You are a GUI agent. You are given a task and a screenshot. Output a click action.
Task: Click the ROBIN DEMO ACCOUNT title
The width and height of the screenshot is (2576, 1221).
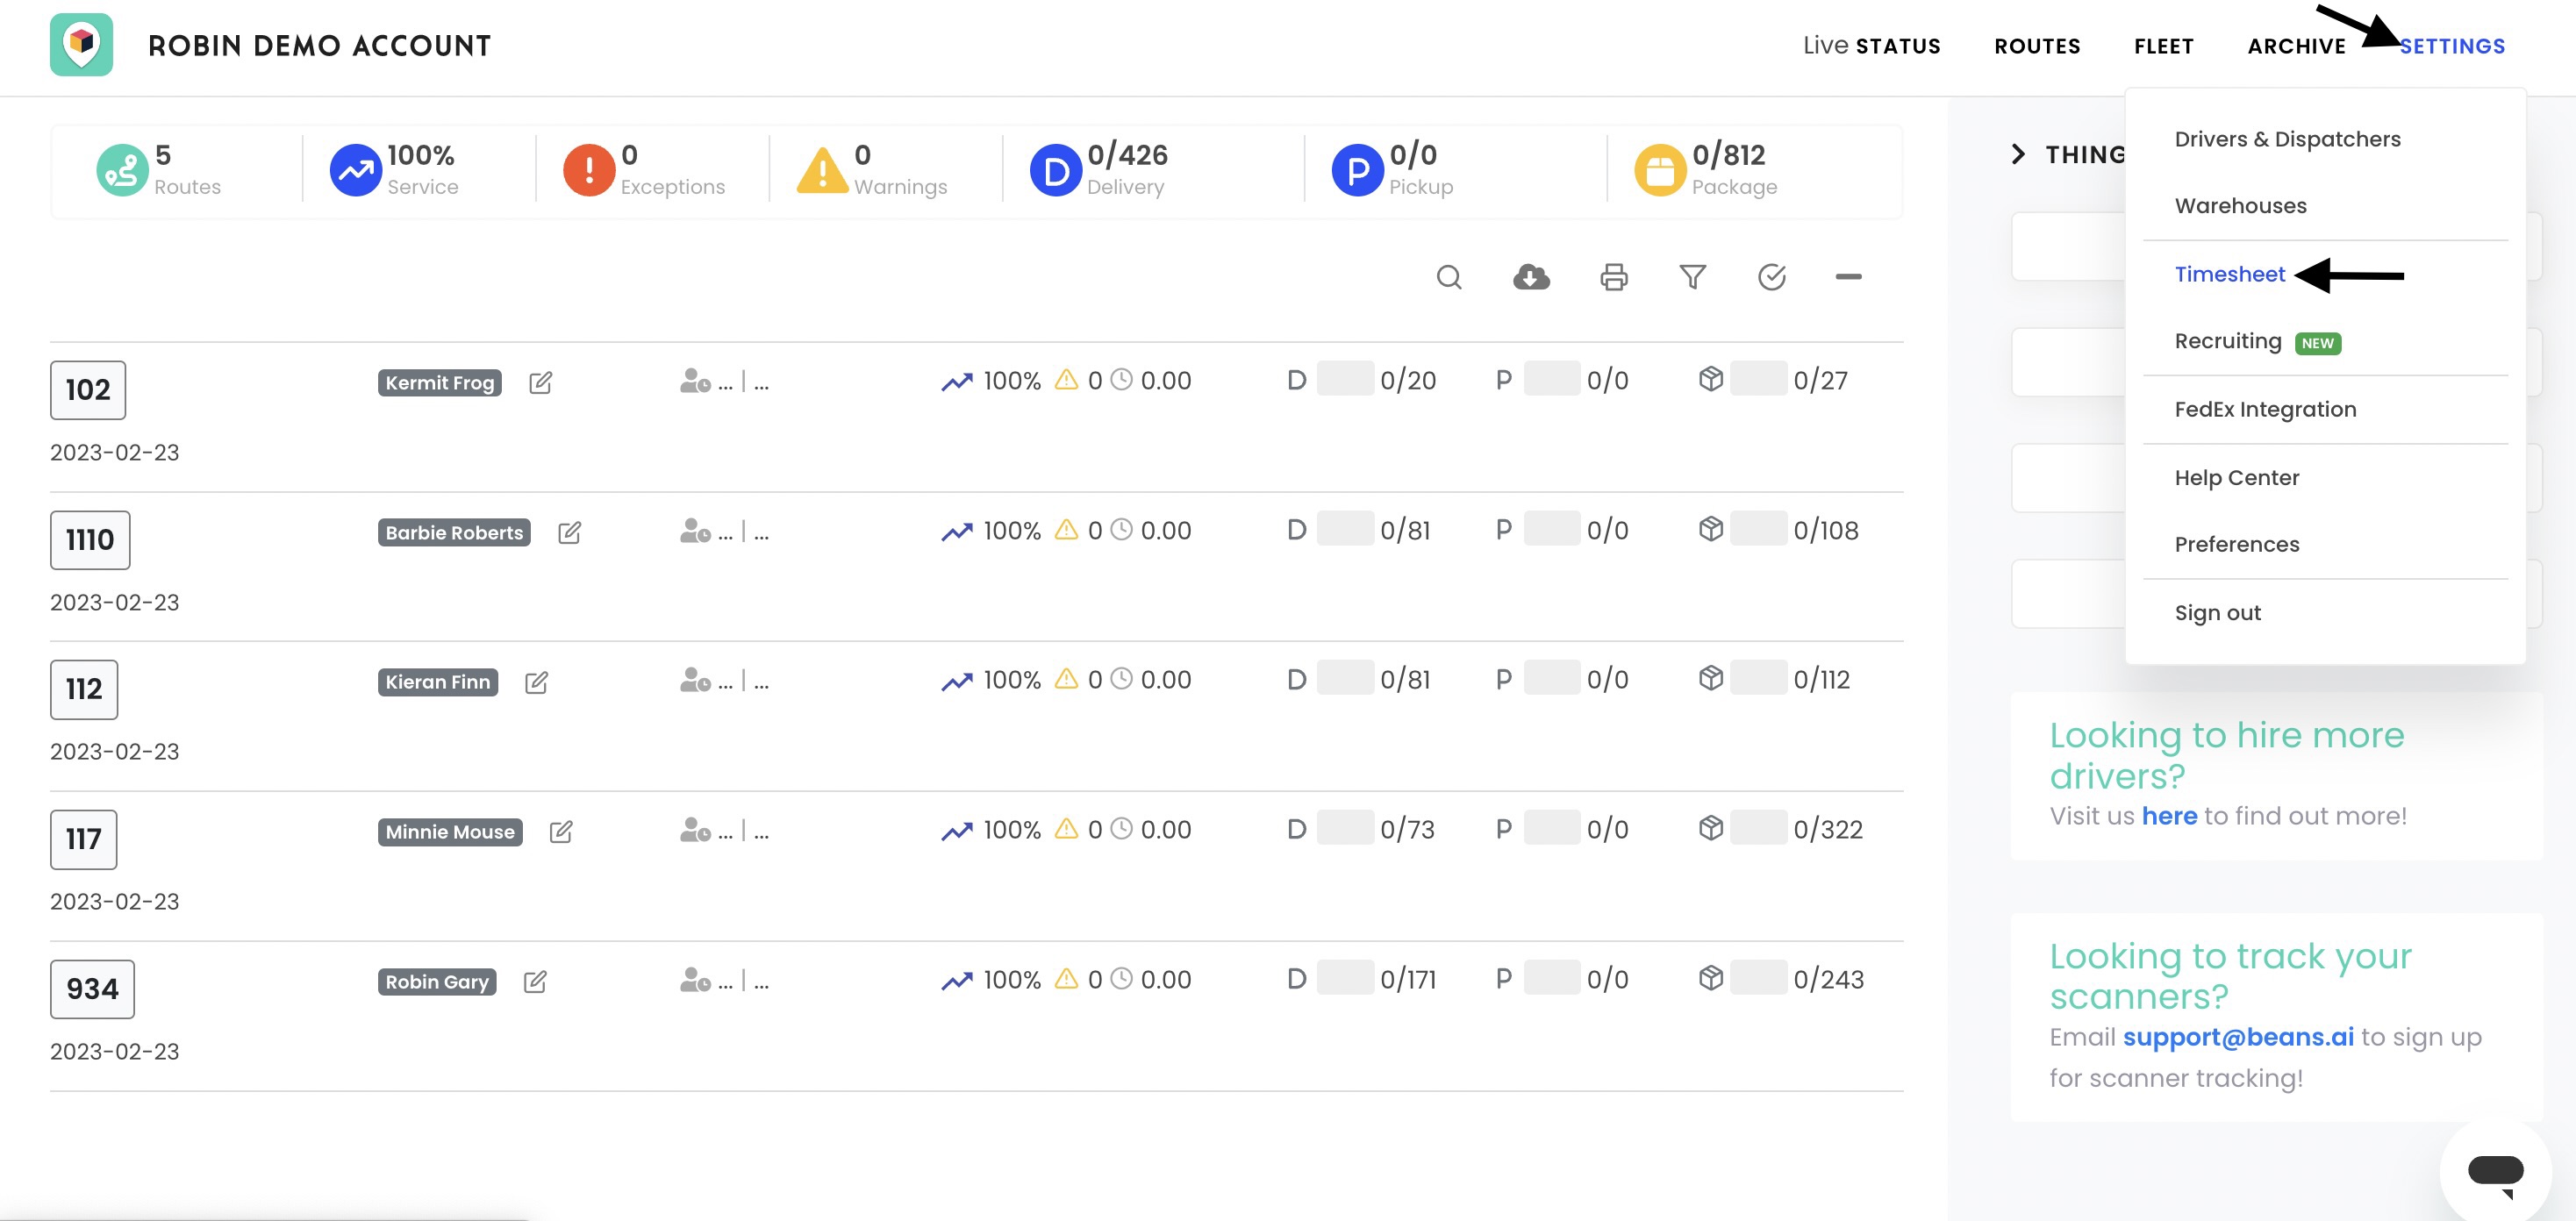pyautogui.click(x=320, y=45)
